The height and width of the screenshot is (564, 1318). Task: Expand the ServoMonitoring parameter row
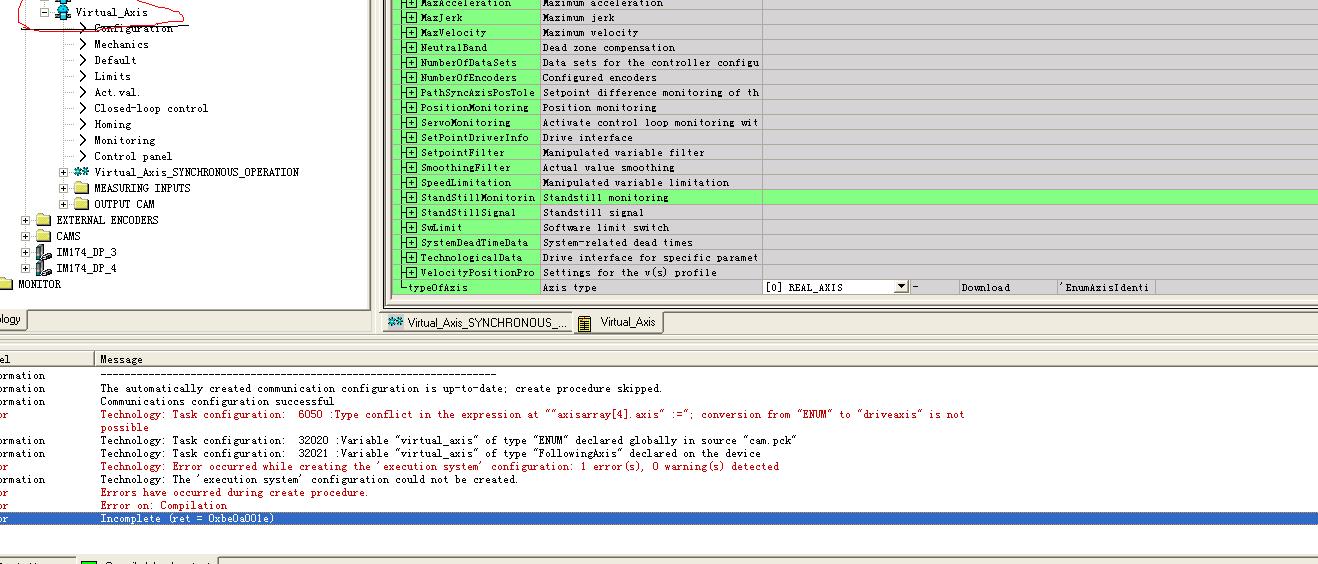(x=411, y=122)
